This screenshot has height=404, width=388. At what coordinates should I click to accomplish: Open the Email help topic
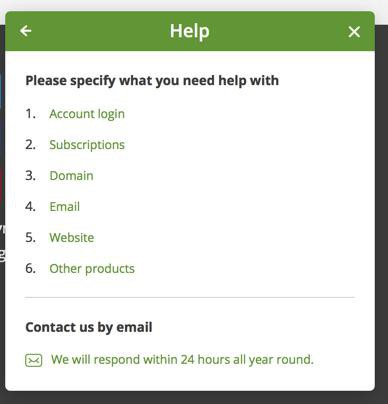tap(65, 207)
